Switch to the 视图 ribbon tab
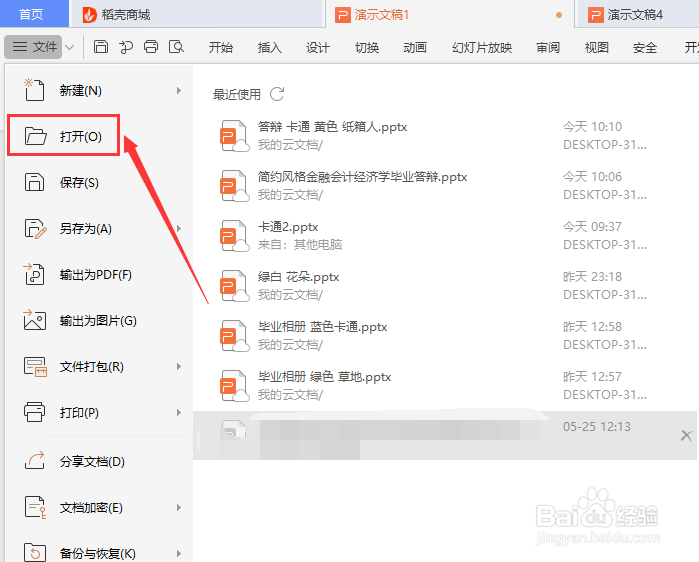This screenshot has width=699, height=562. point(596,47)
